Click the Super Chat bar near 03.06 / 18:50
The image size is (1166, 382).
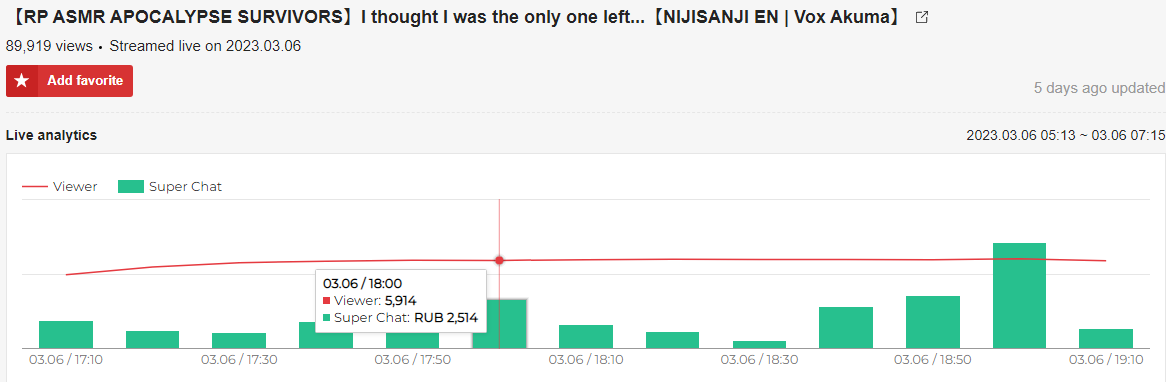click(933, 323)
